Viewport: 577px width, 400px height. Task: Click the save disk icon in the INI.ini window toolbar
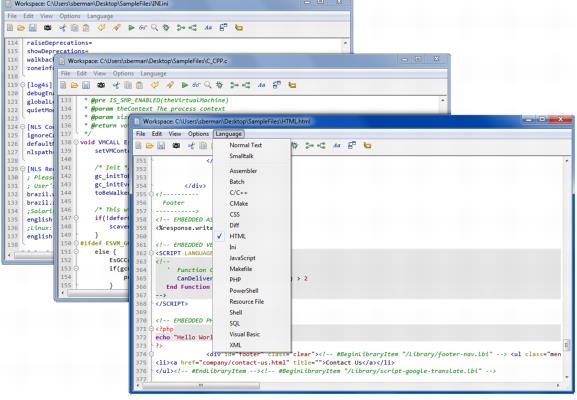(32, 28)
